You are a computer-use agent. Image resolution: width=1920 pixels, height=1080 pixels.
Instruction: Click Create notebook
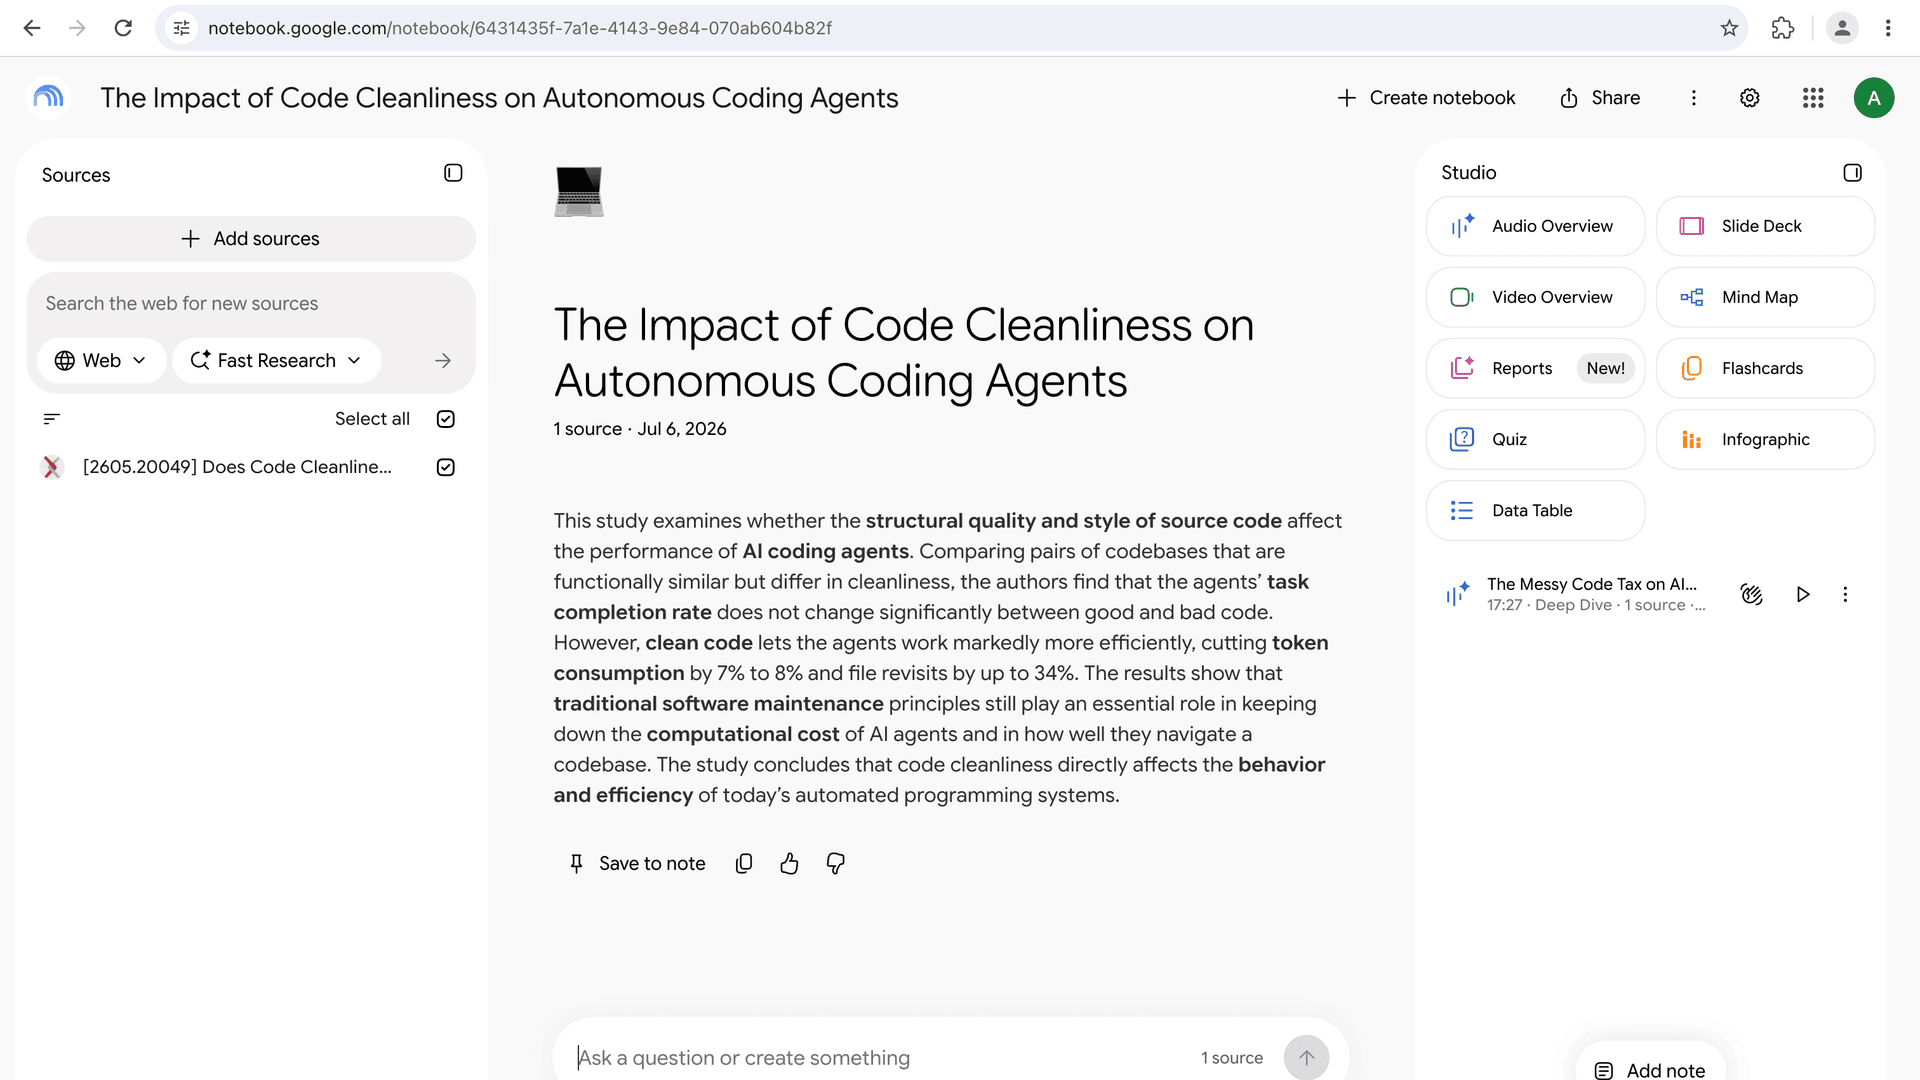1426,98
